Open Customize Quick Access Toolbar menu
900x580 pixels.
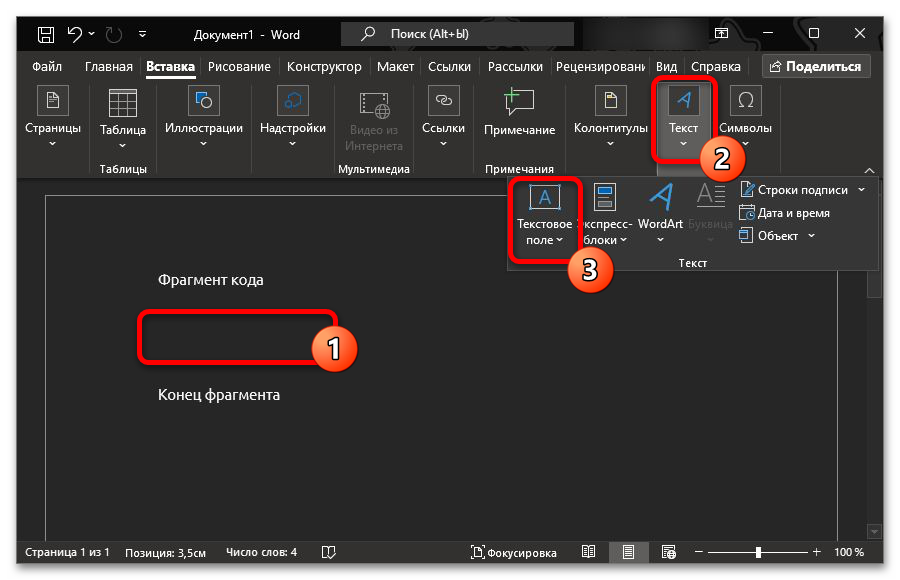point(142,34)
